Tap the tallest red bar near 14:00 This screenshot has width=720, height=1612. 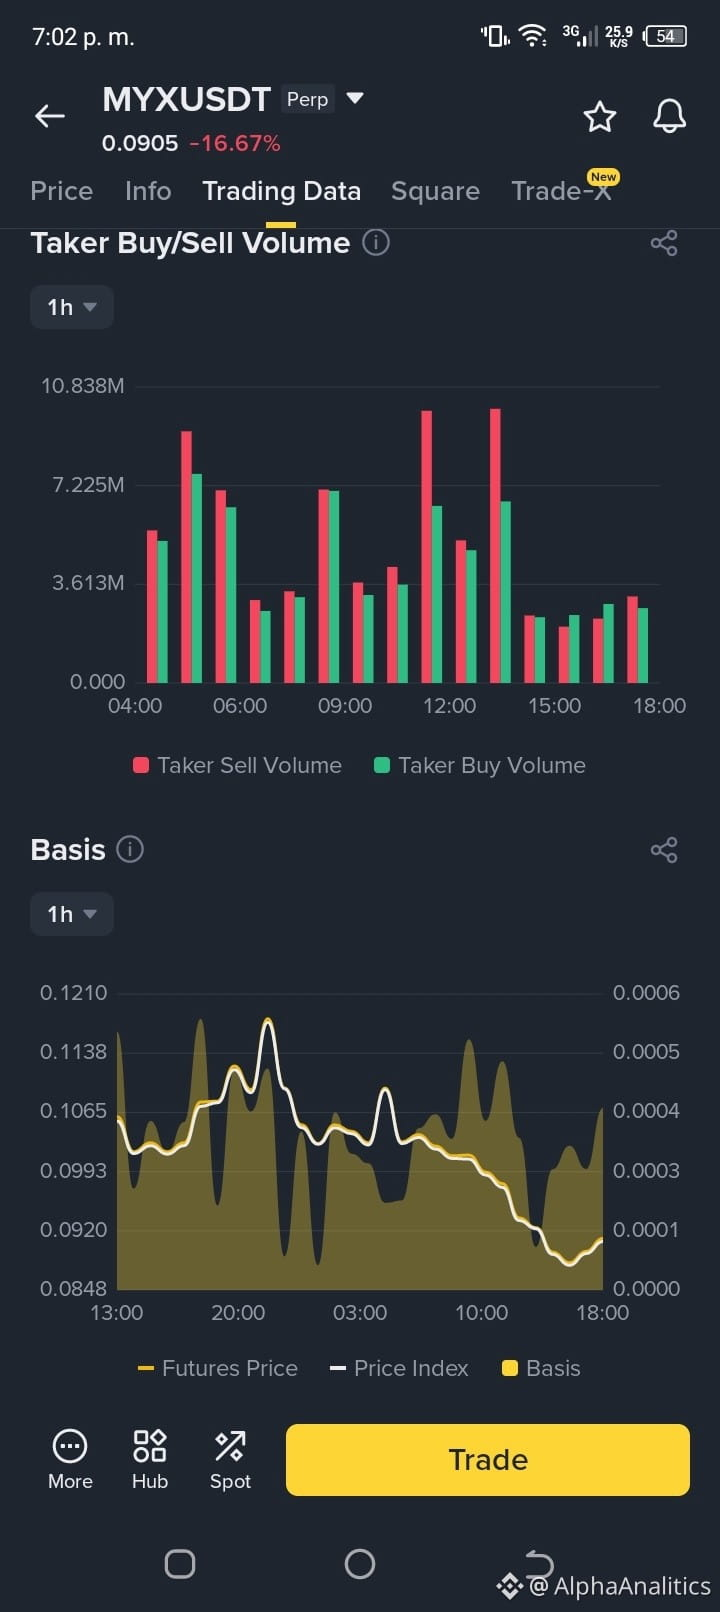tap(495, 545)
